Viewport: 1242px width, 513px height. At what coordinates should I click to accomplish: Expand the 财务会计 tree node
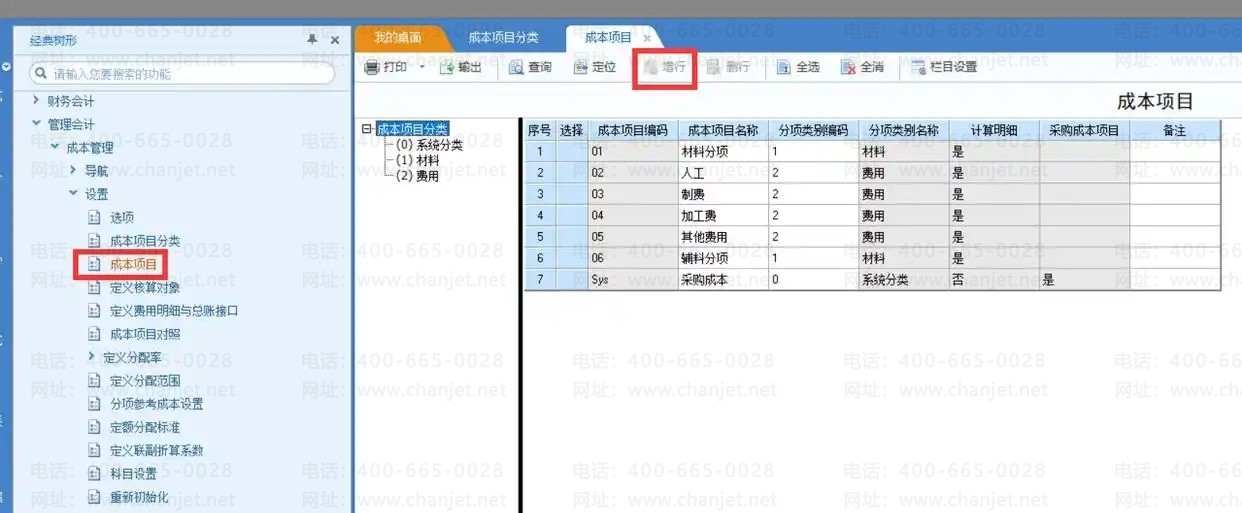[x=37, y=101]
